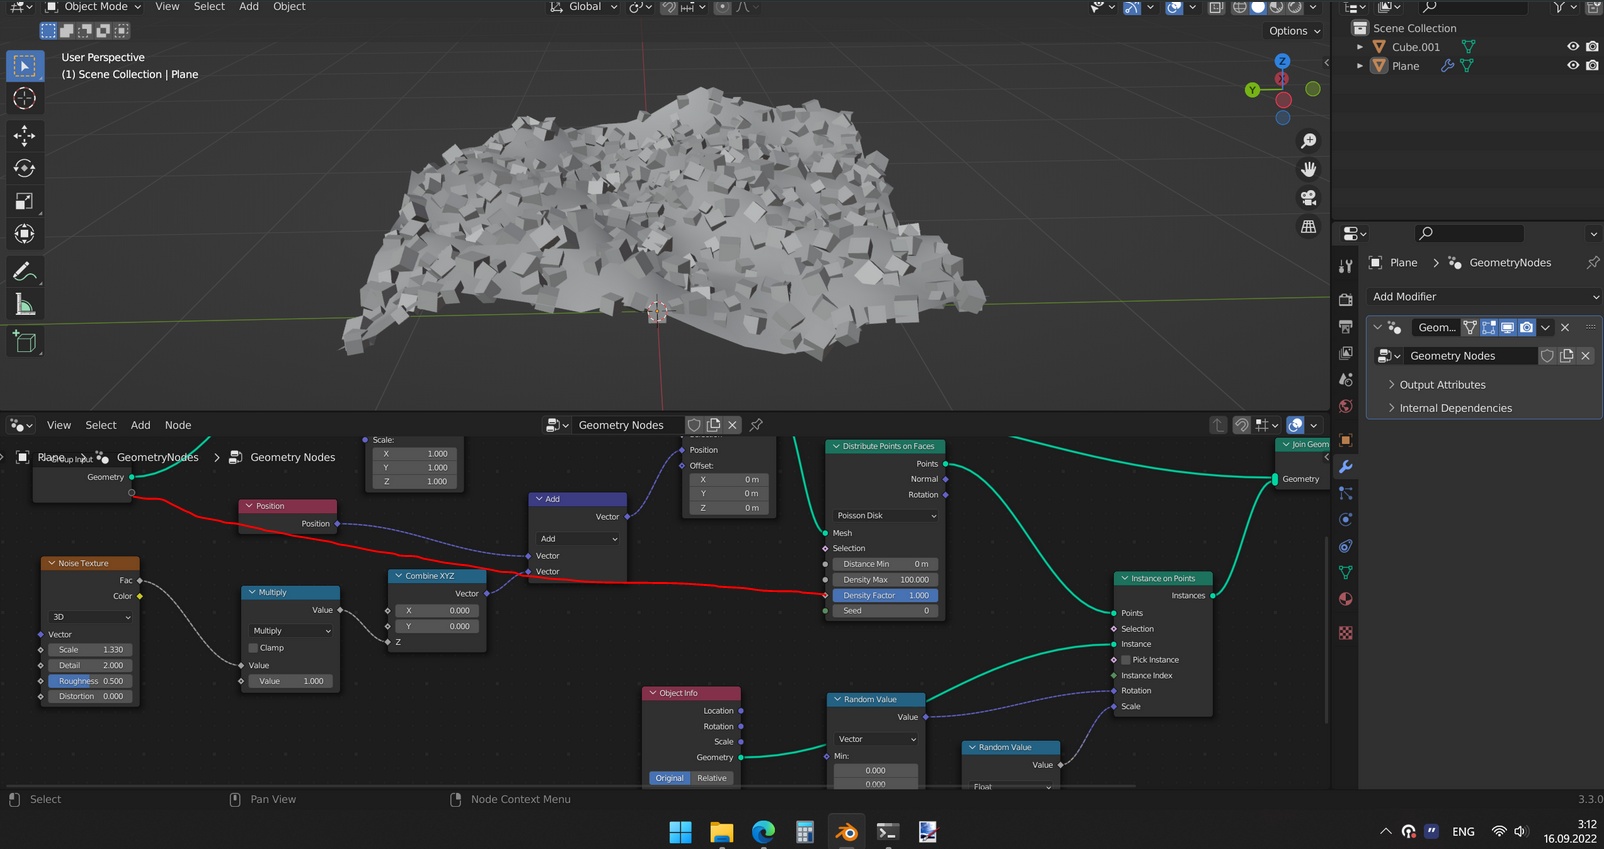
Task: Toggle camera view in viewport
Action: (1308, 198)
